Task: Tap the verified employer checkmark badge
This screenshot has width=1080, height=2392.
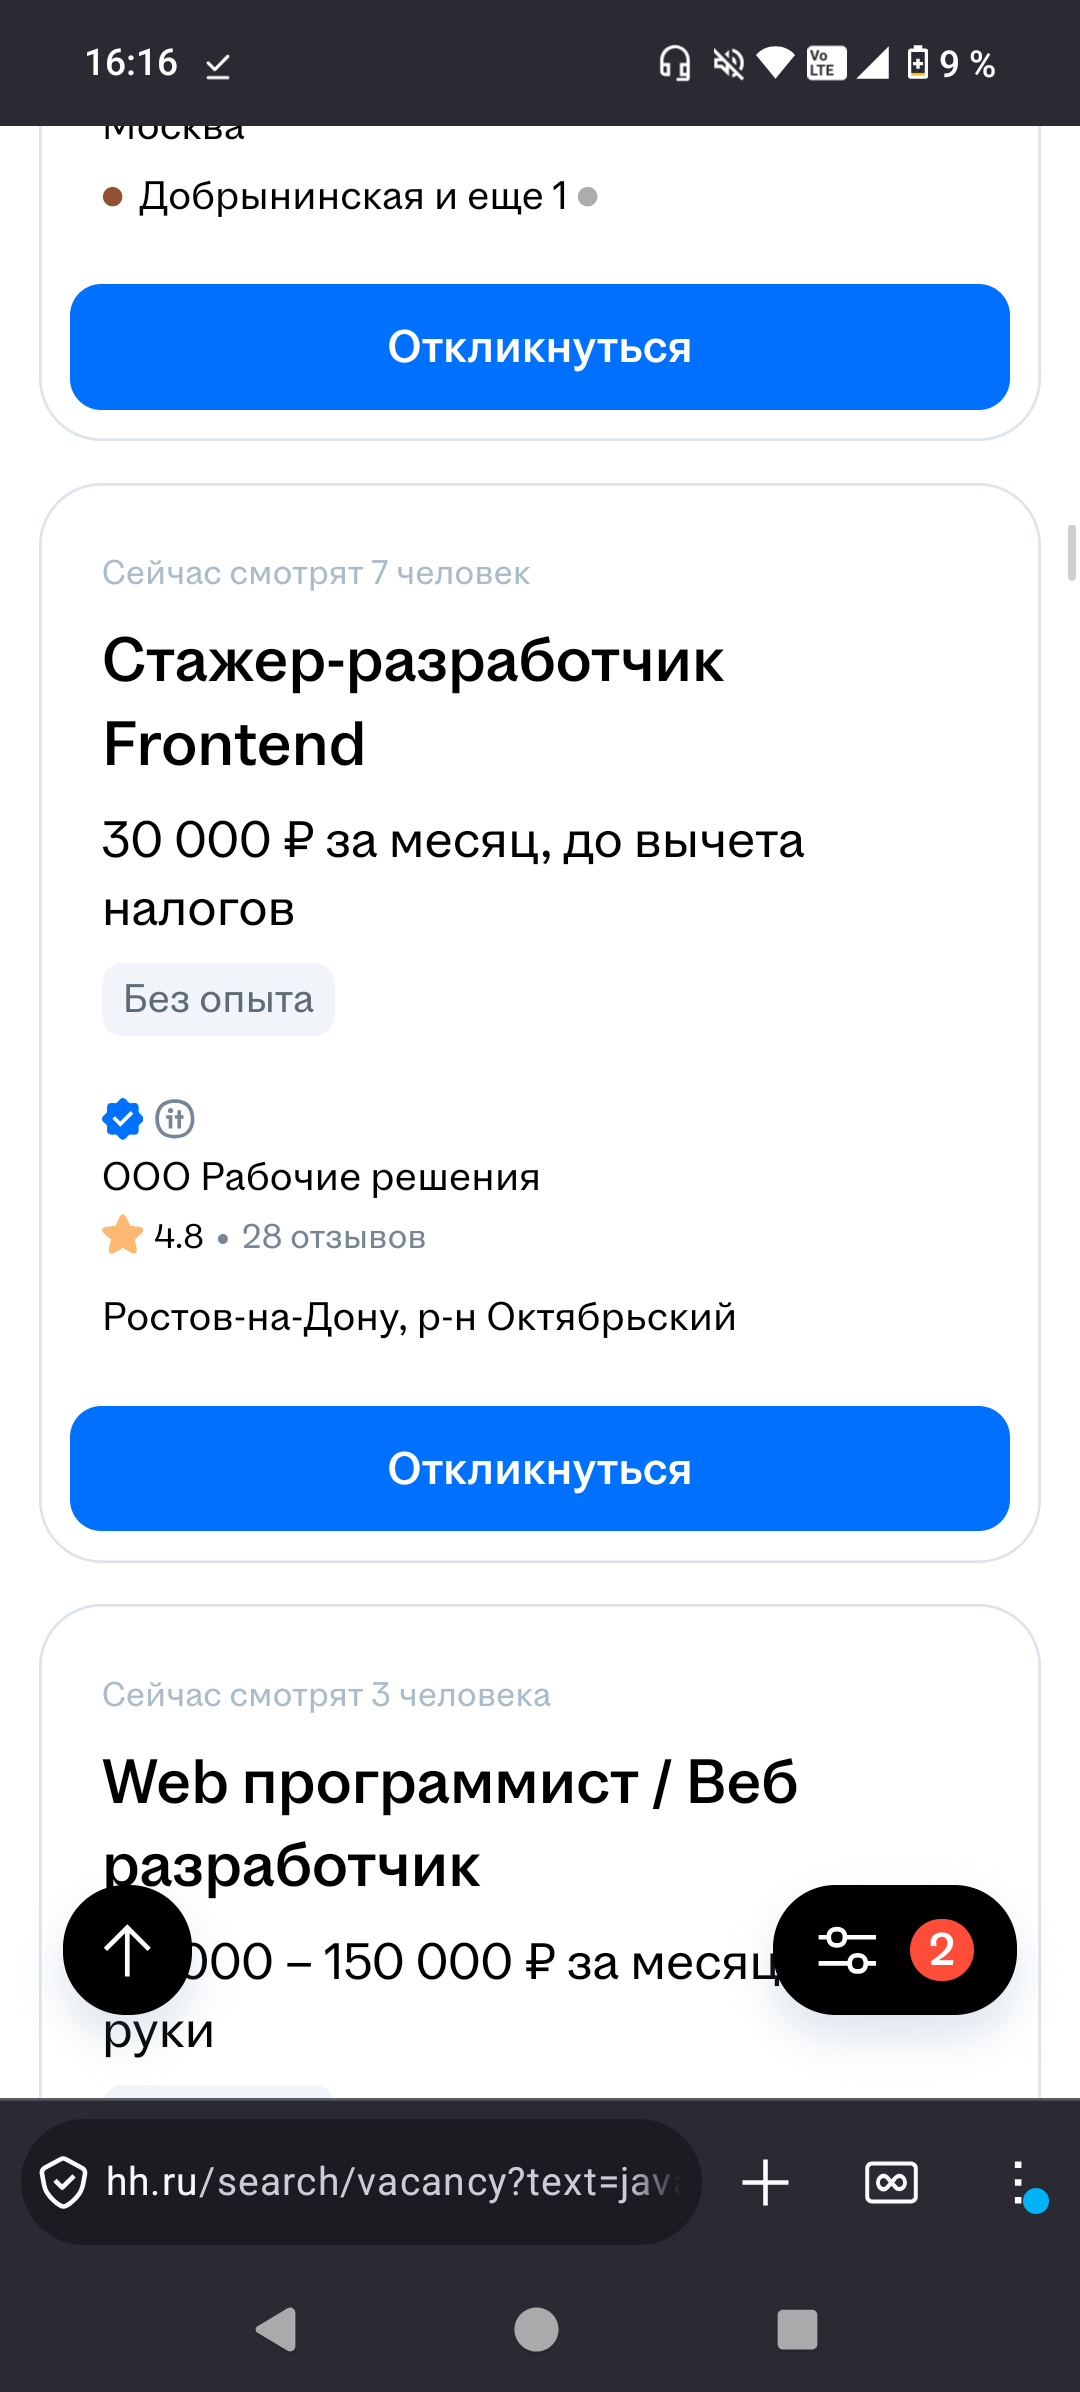Action: coord(122,1118)
